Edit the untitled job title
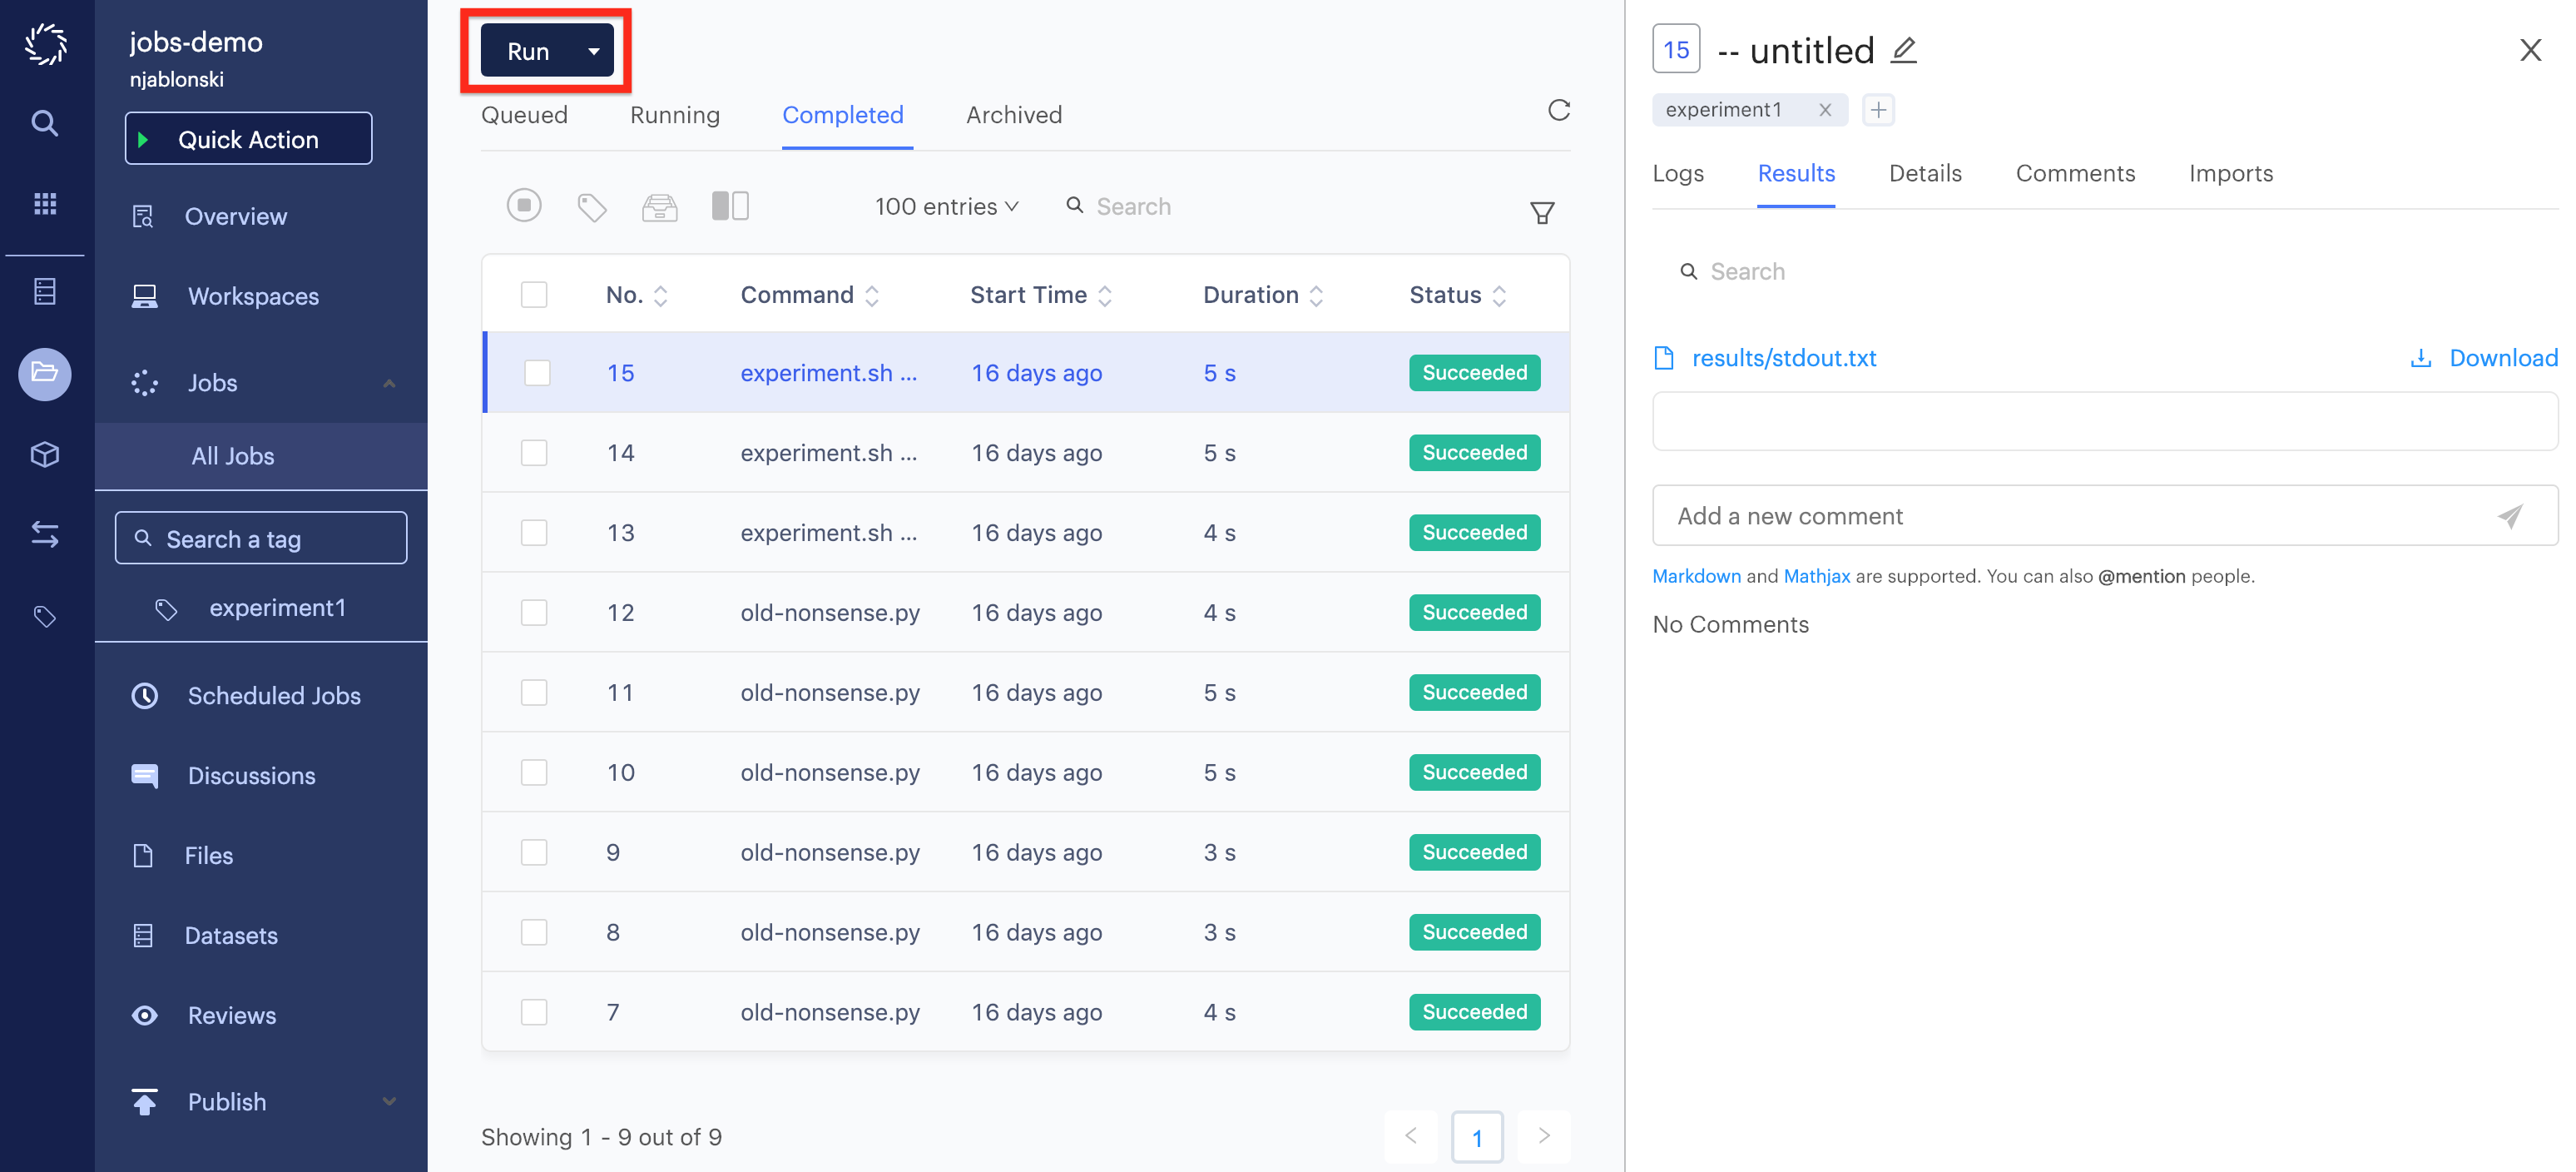 (1904, 50)
